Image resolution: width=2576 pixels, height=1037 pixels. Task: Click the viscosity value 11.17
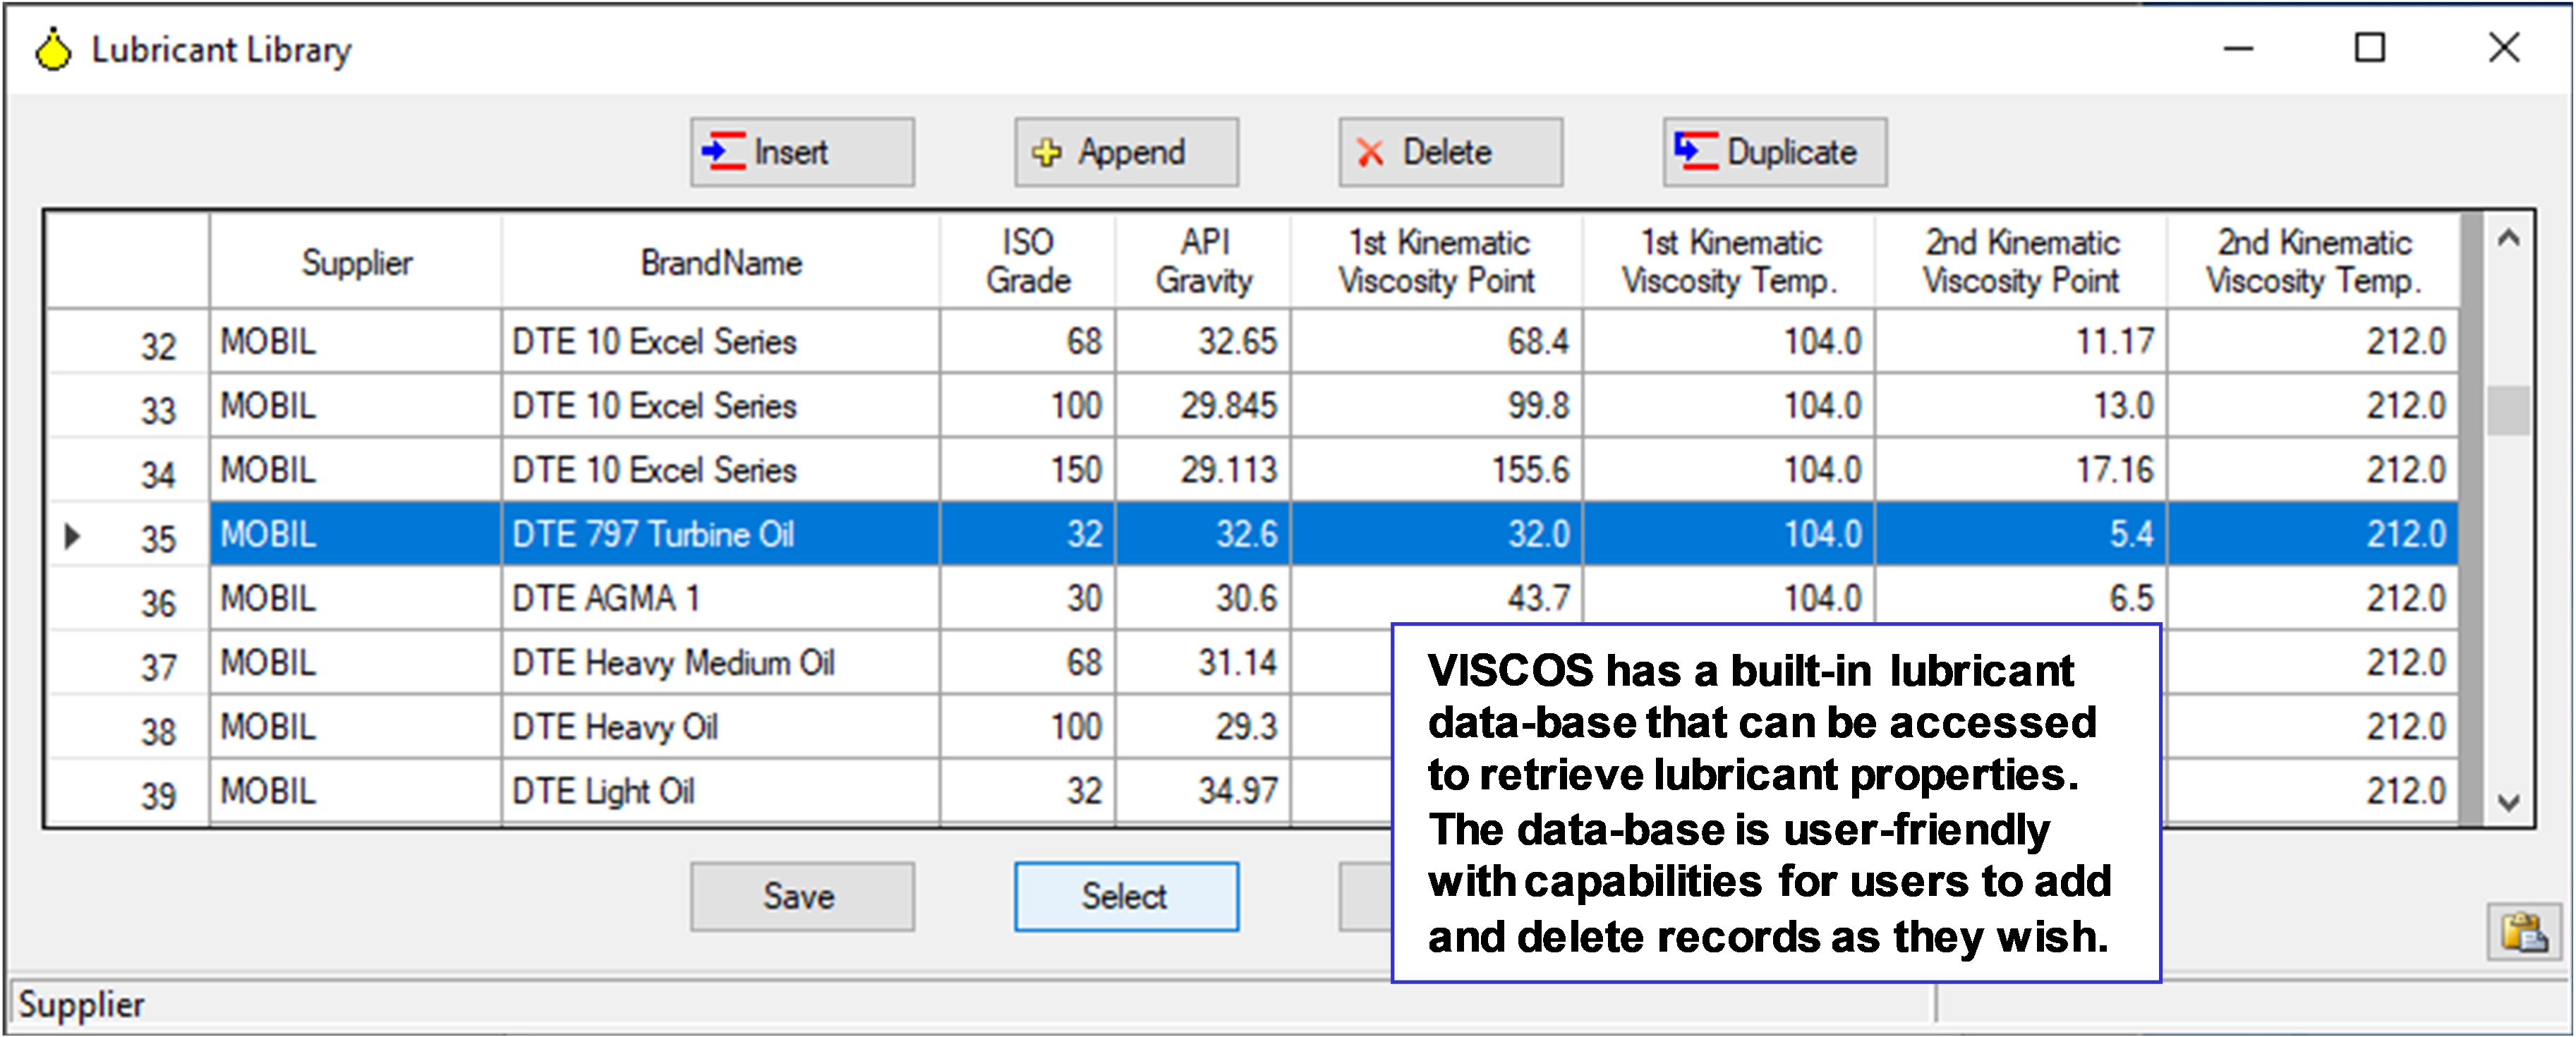pos(2021,342)
